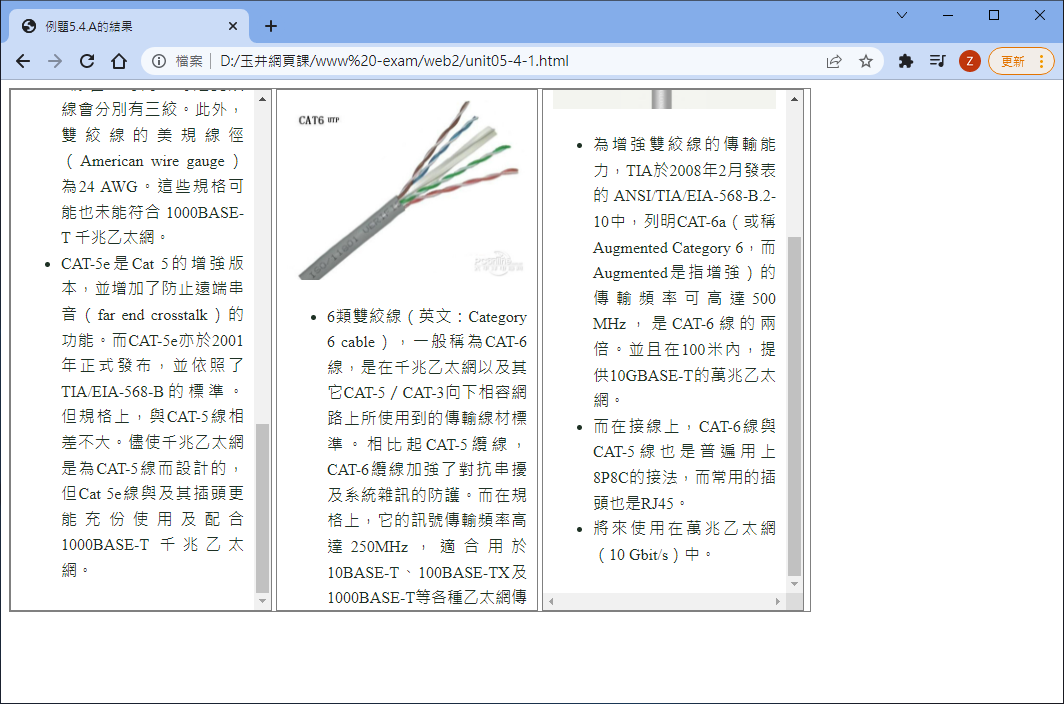The width and height of the screenshot is (1064, 704).
Task: Bookmark this page with star
Action: pyautogui.click(x=866, y=61)
